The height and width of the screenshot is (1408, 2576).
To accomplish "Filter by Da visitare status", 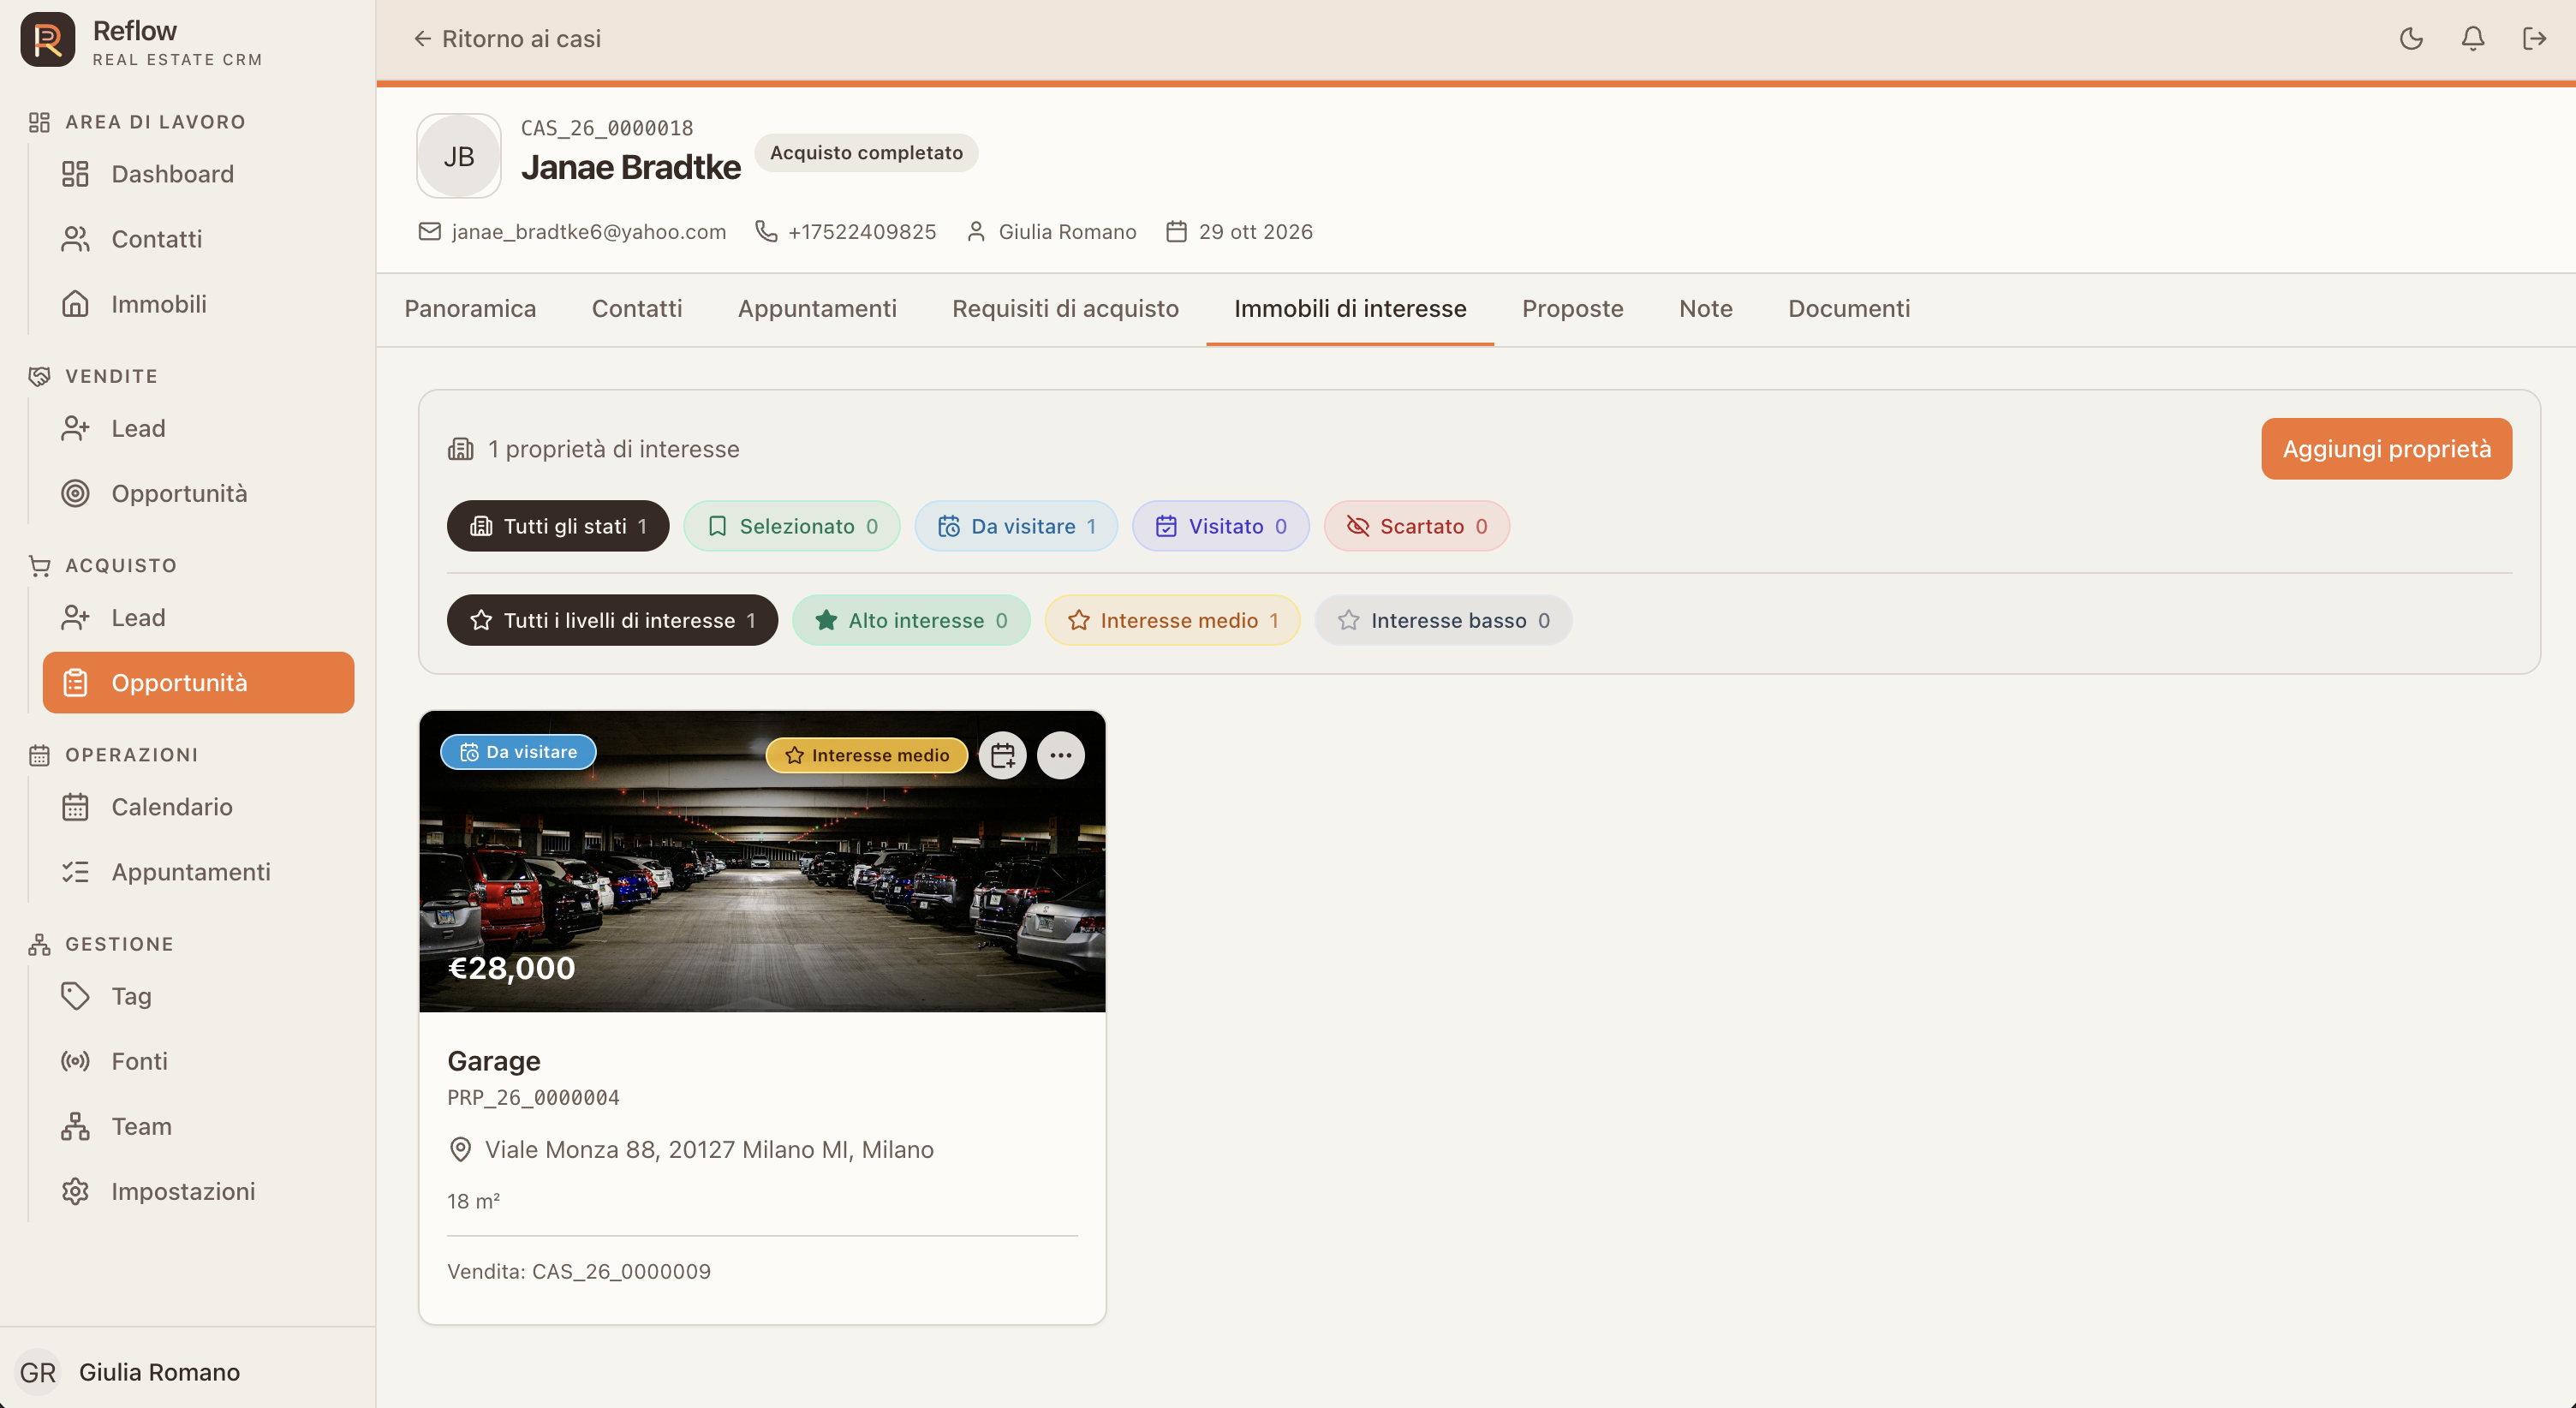I will 1016,526.
